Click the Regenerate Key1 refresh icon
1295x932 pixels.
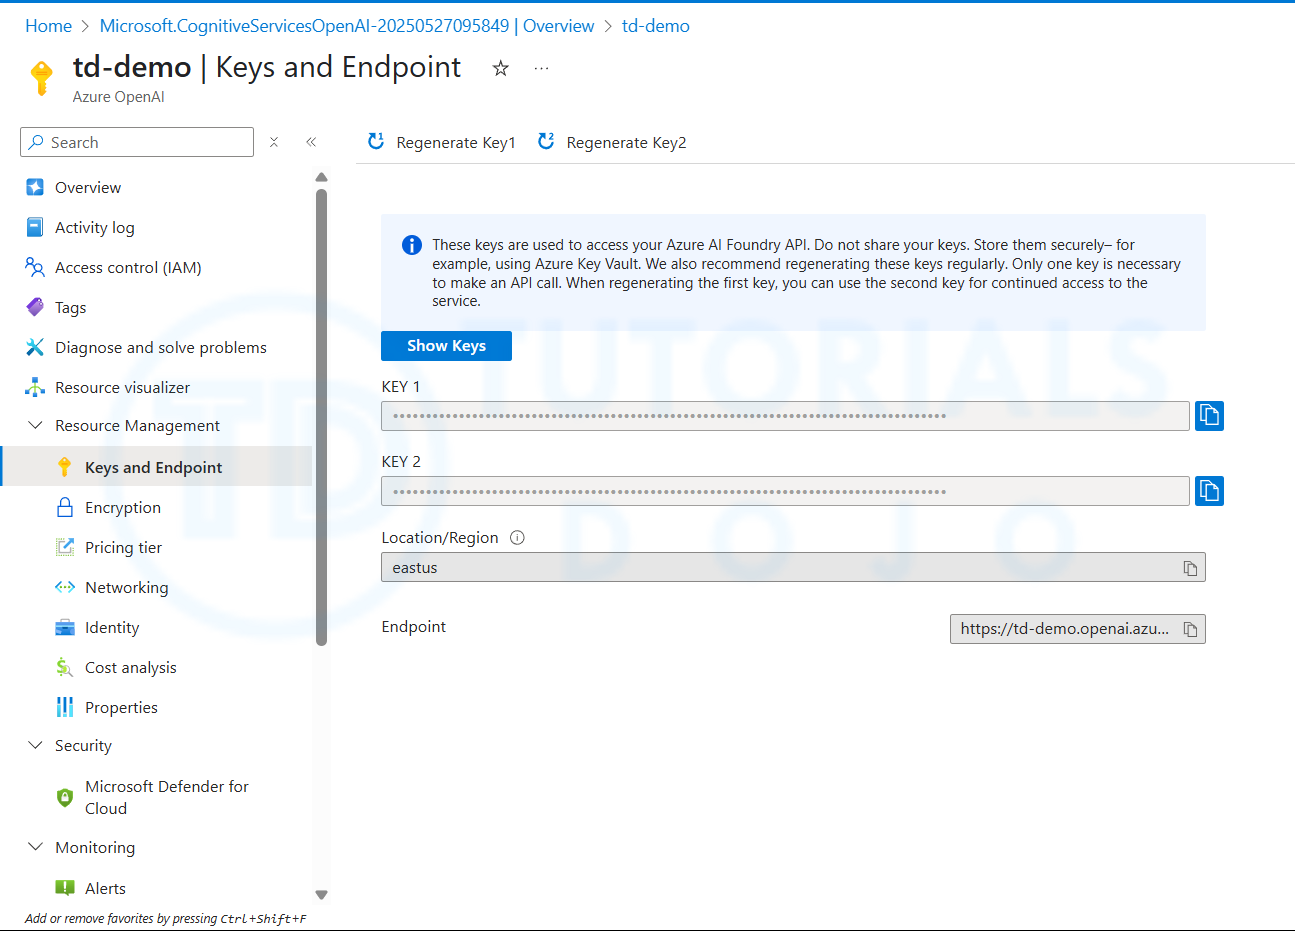[376, 141]
